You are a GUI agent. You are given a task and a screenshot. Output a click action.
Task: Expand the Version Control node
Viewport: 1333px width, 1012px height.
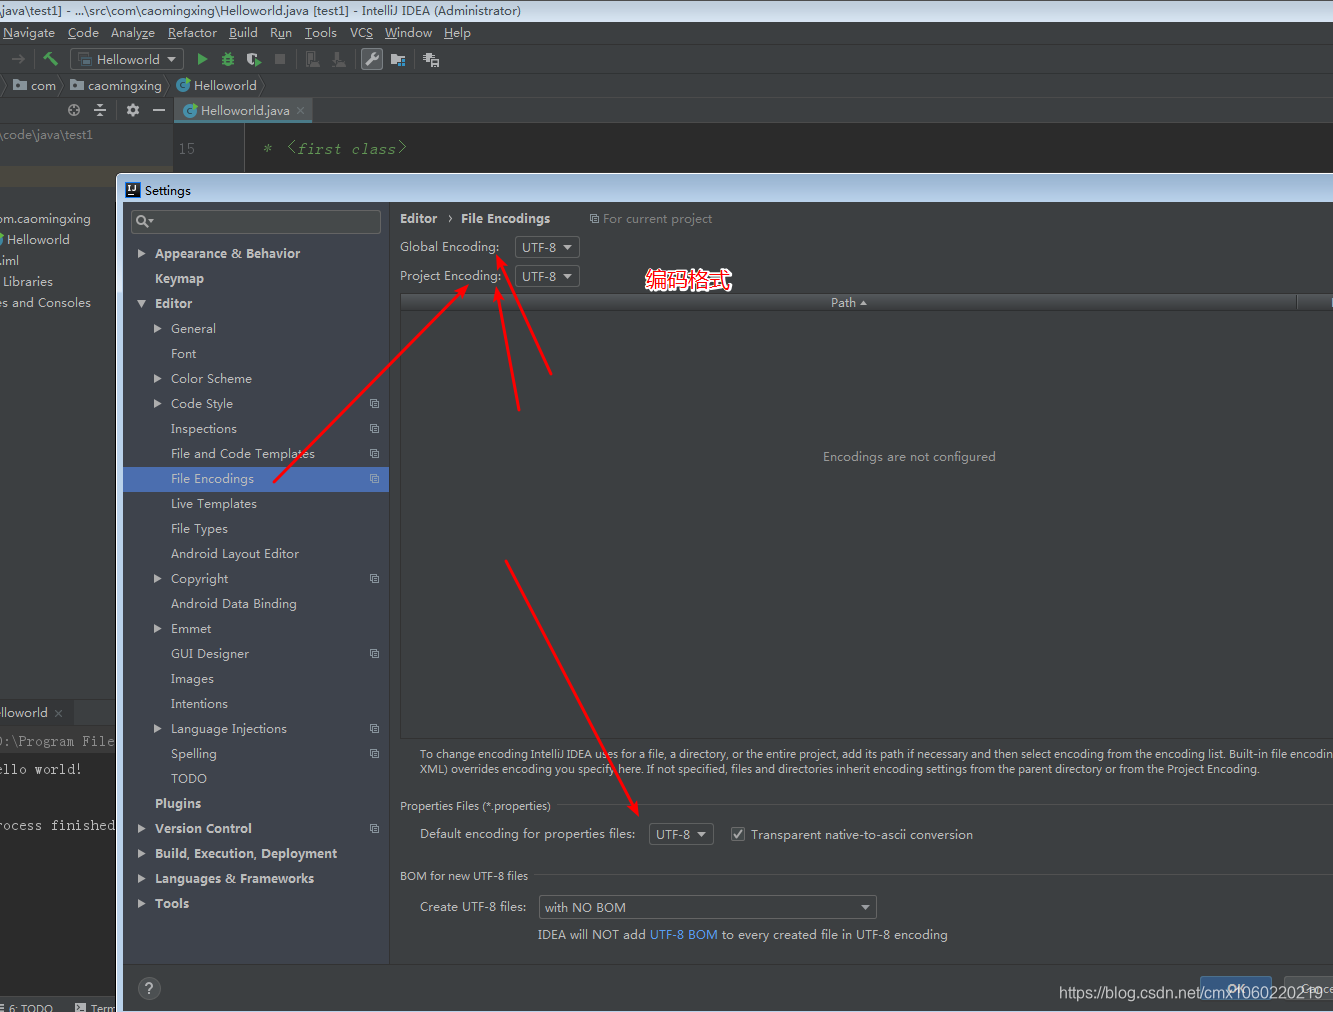142,829
